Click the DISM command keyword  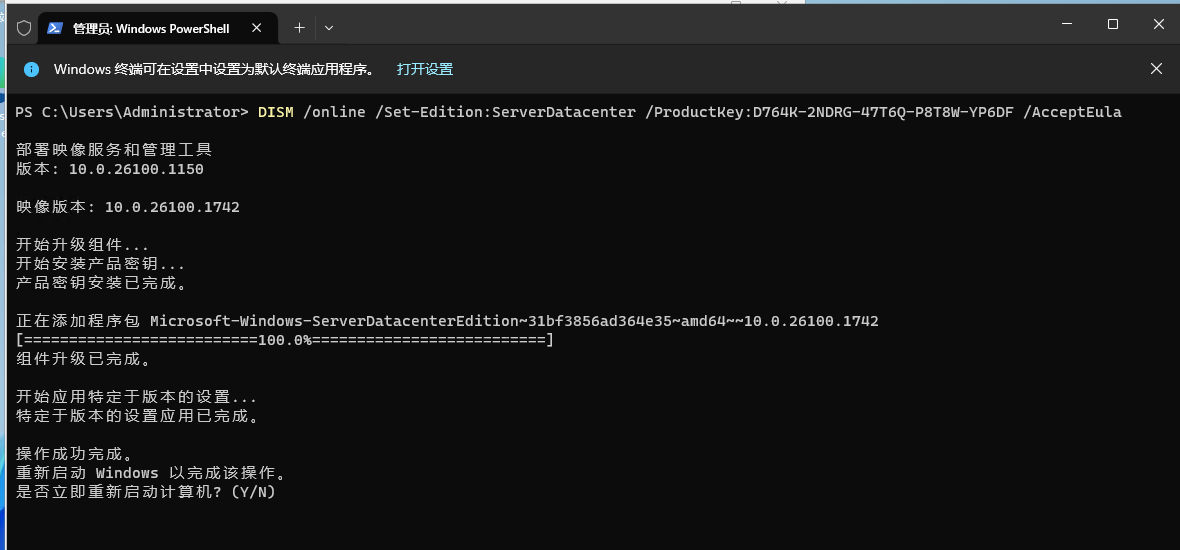(x=275, y=112)
